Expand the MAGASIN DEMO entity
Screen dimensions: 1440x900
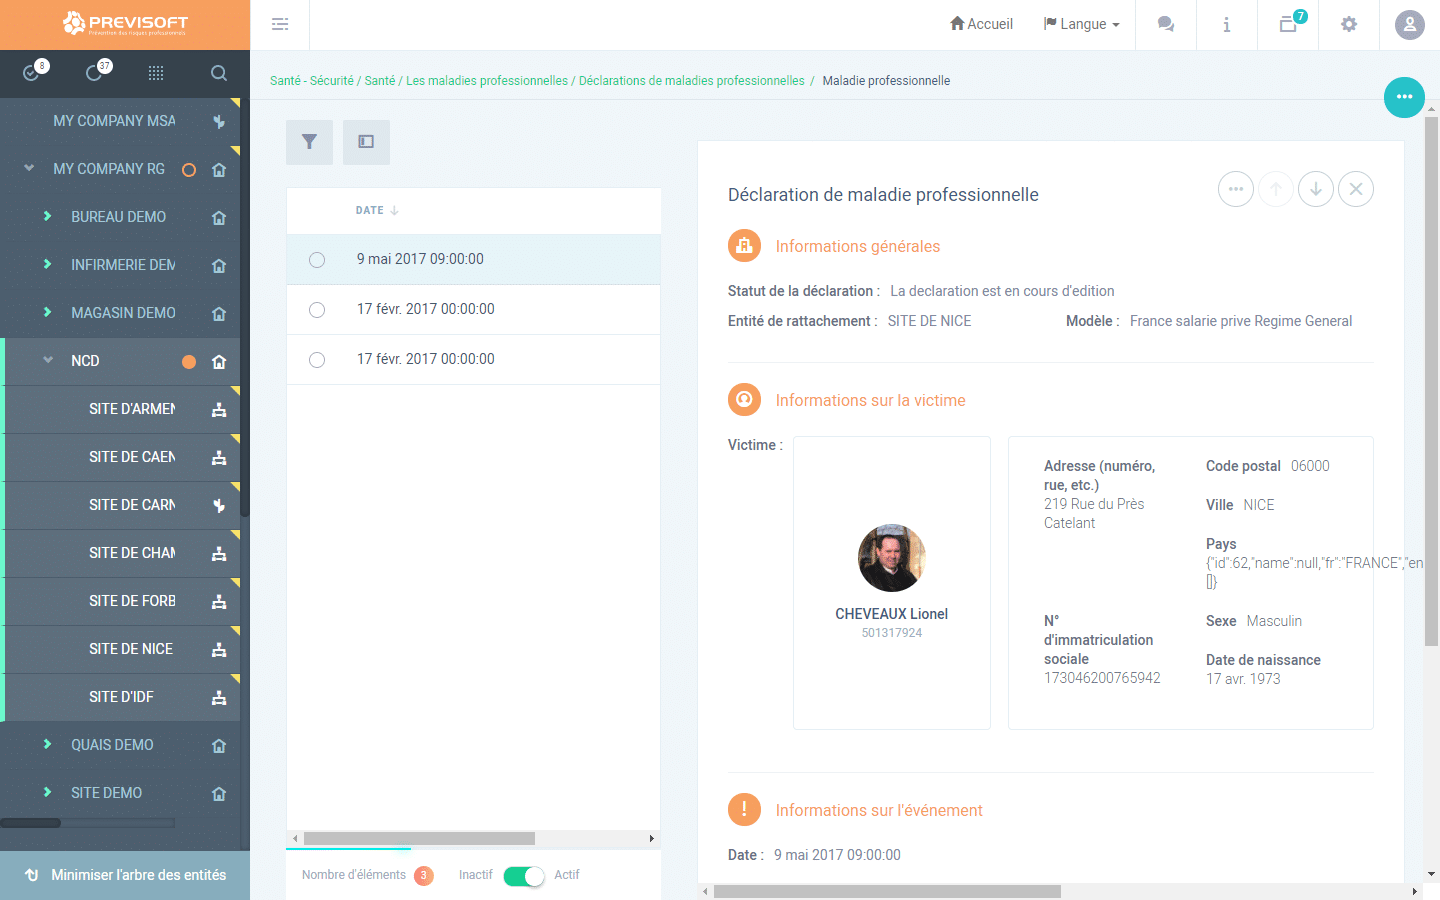(x=47, y=312)
